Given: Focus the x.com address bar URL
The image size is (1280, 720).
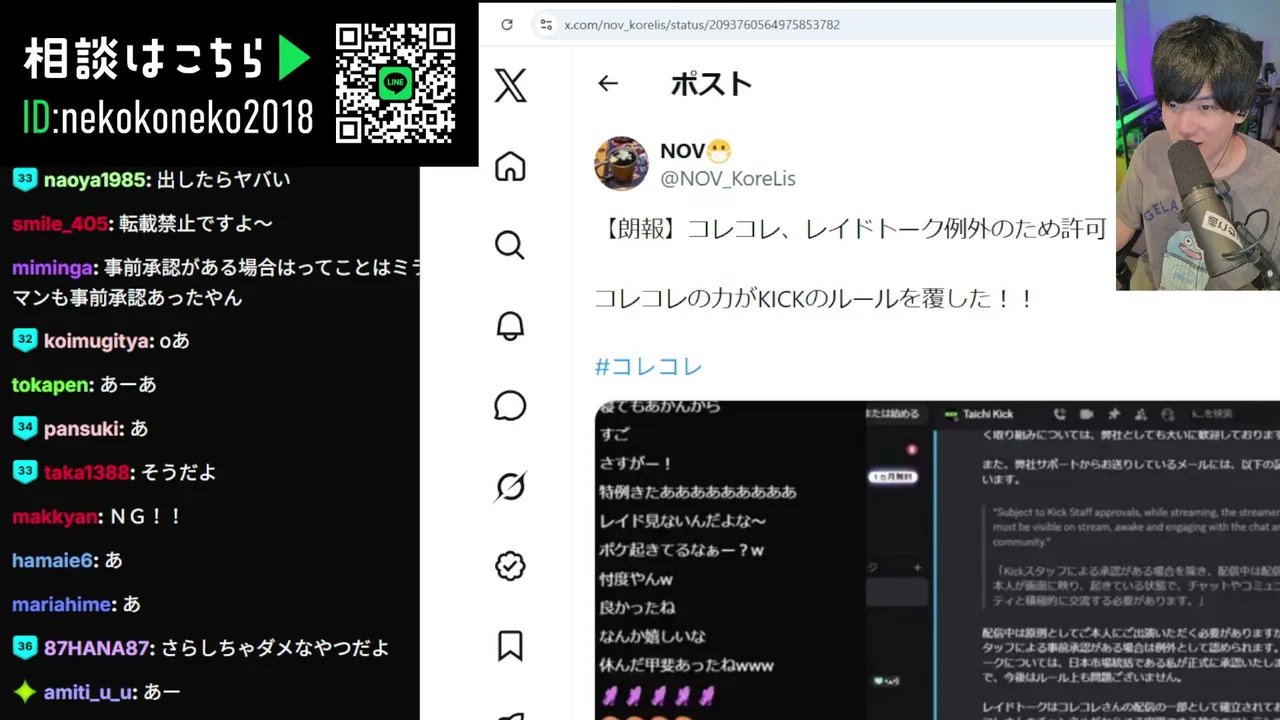Looking at the screenshot, I should click(702, 24).
